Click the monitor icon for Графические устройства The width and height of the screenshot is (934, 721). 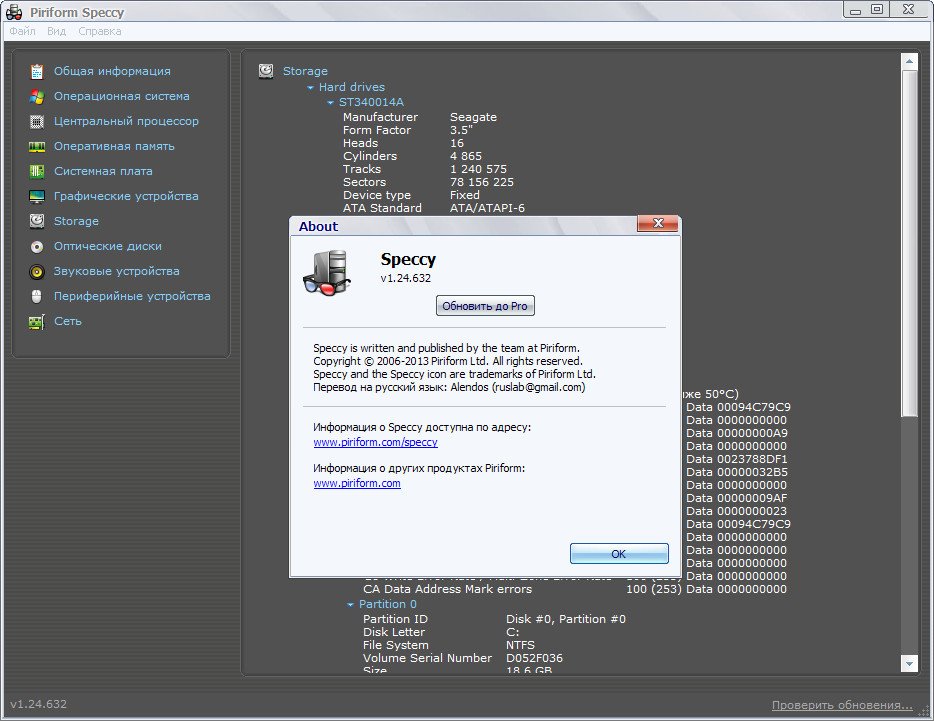pyautogui.click(x=37, y=197)
